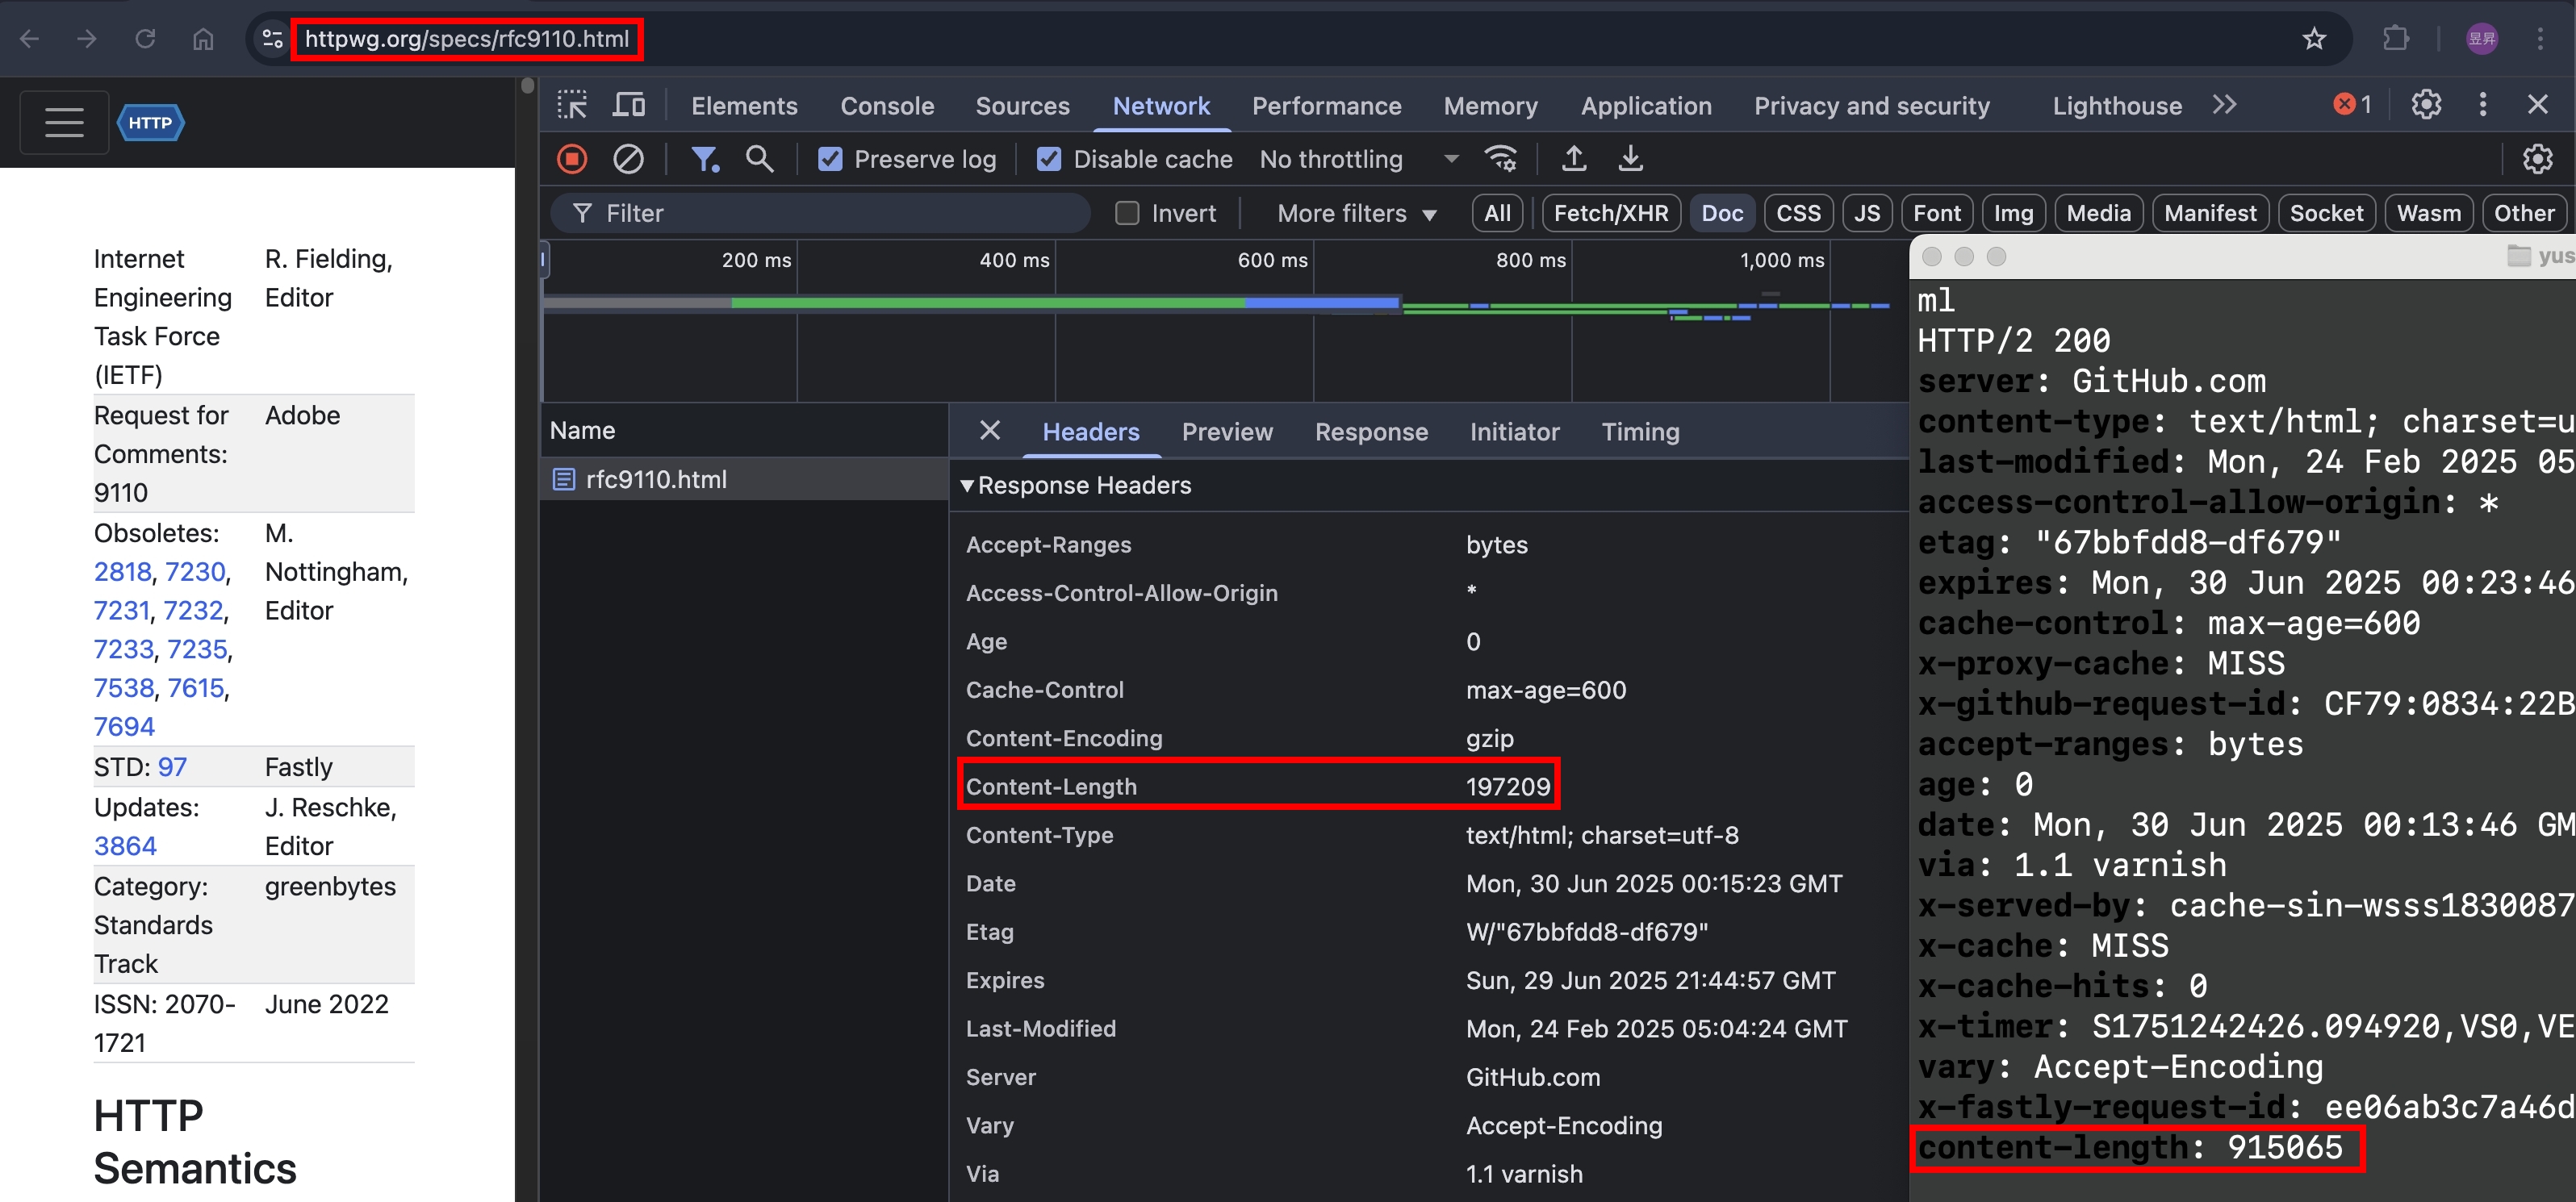Viewport: 2576px width, 1202px height.
Task: Filter requests by Img
Action: [x=2013, y=213]
